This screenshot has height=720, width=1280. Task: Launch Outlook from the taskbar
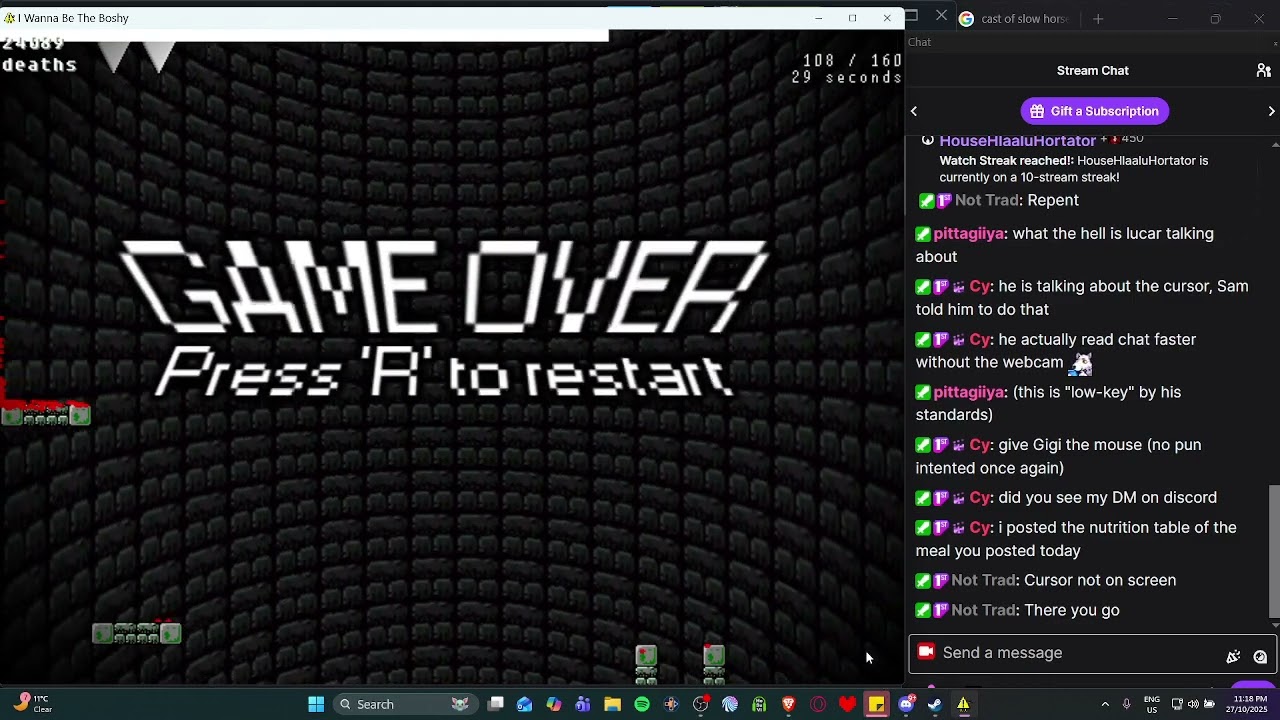pos(524,704)
